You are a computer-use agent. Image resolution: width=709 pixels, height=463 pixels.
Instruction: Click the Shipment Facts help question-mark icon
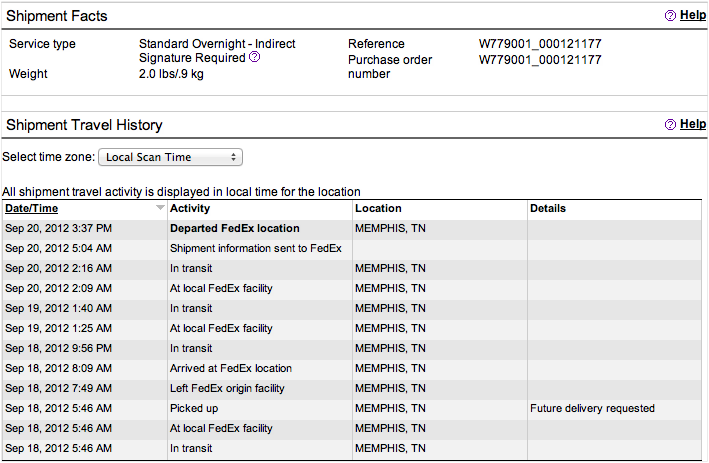coord(670,16)
